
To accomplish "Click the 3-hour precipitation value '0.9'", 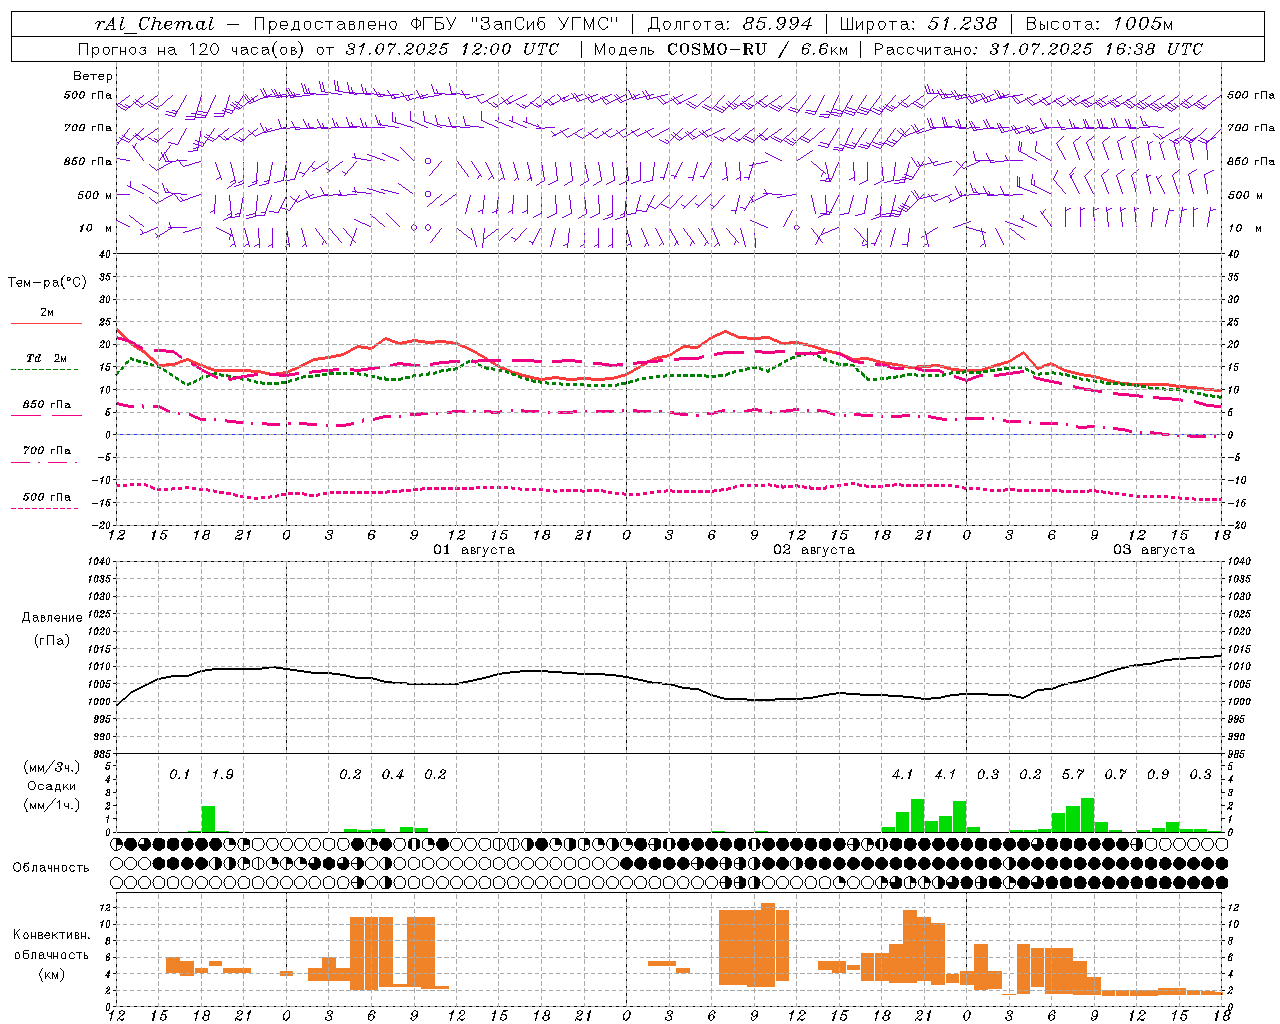I will [x=1158, y=775].
